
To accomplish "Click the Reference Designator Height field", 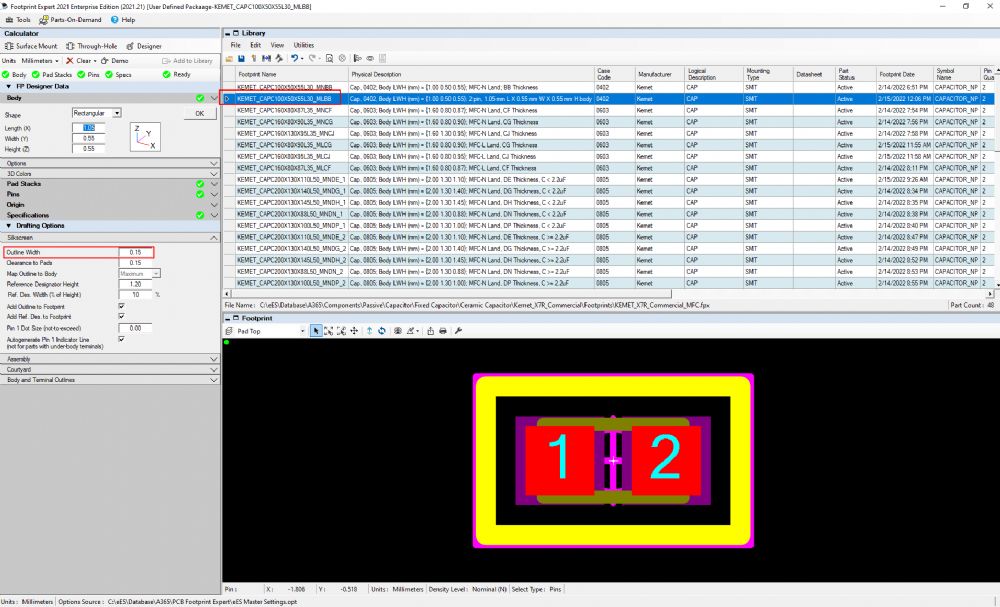I will pyautogui.click(x=135, y=284).
